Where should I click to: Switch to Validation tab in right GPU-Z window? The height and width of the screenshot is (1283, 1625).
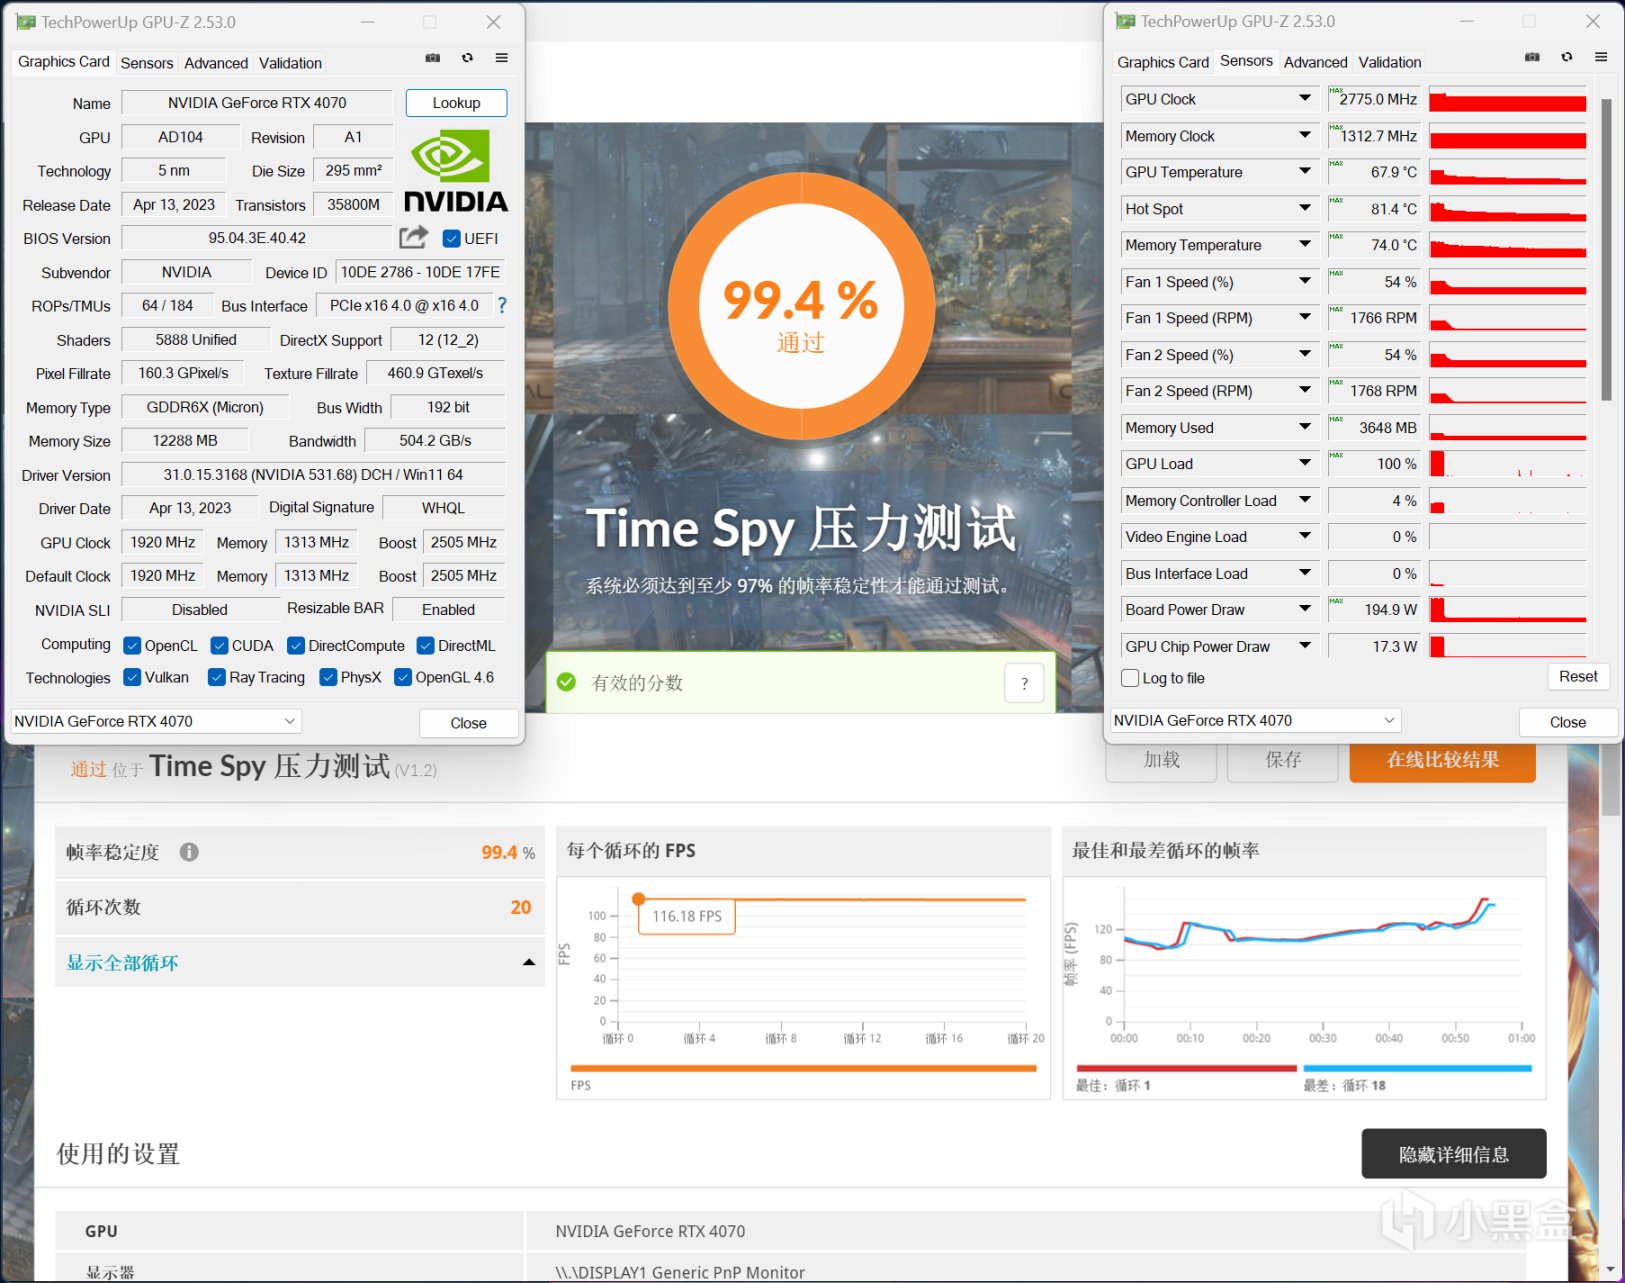[x=1390, y=62]
